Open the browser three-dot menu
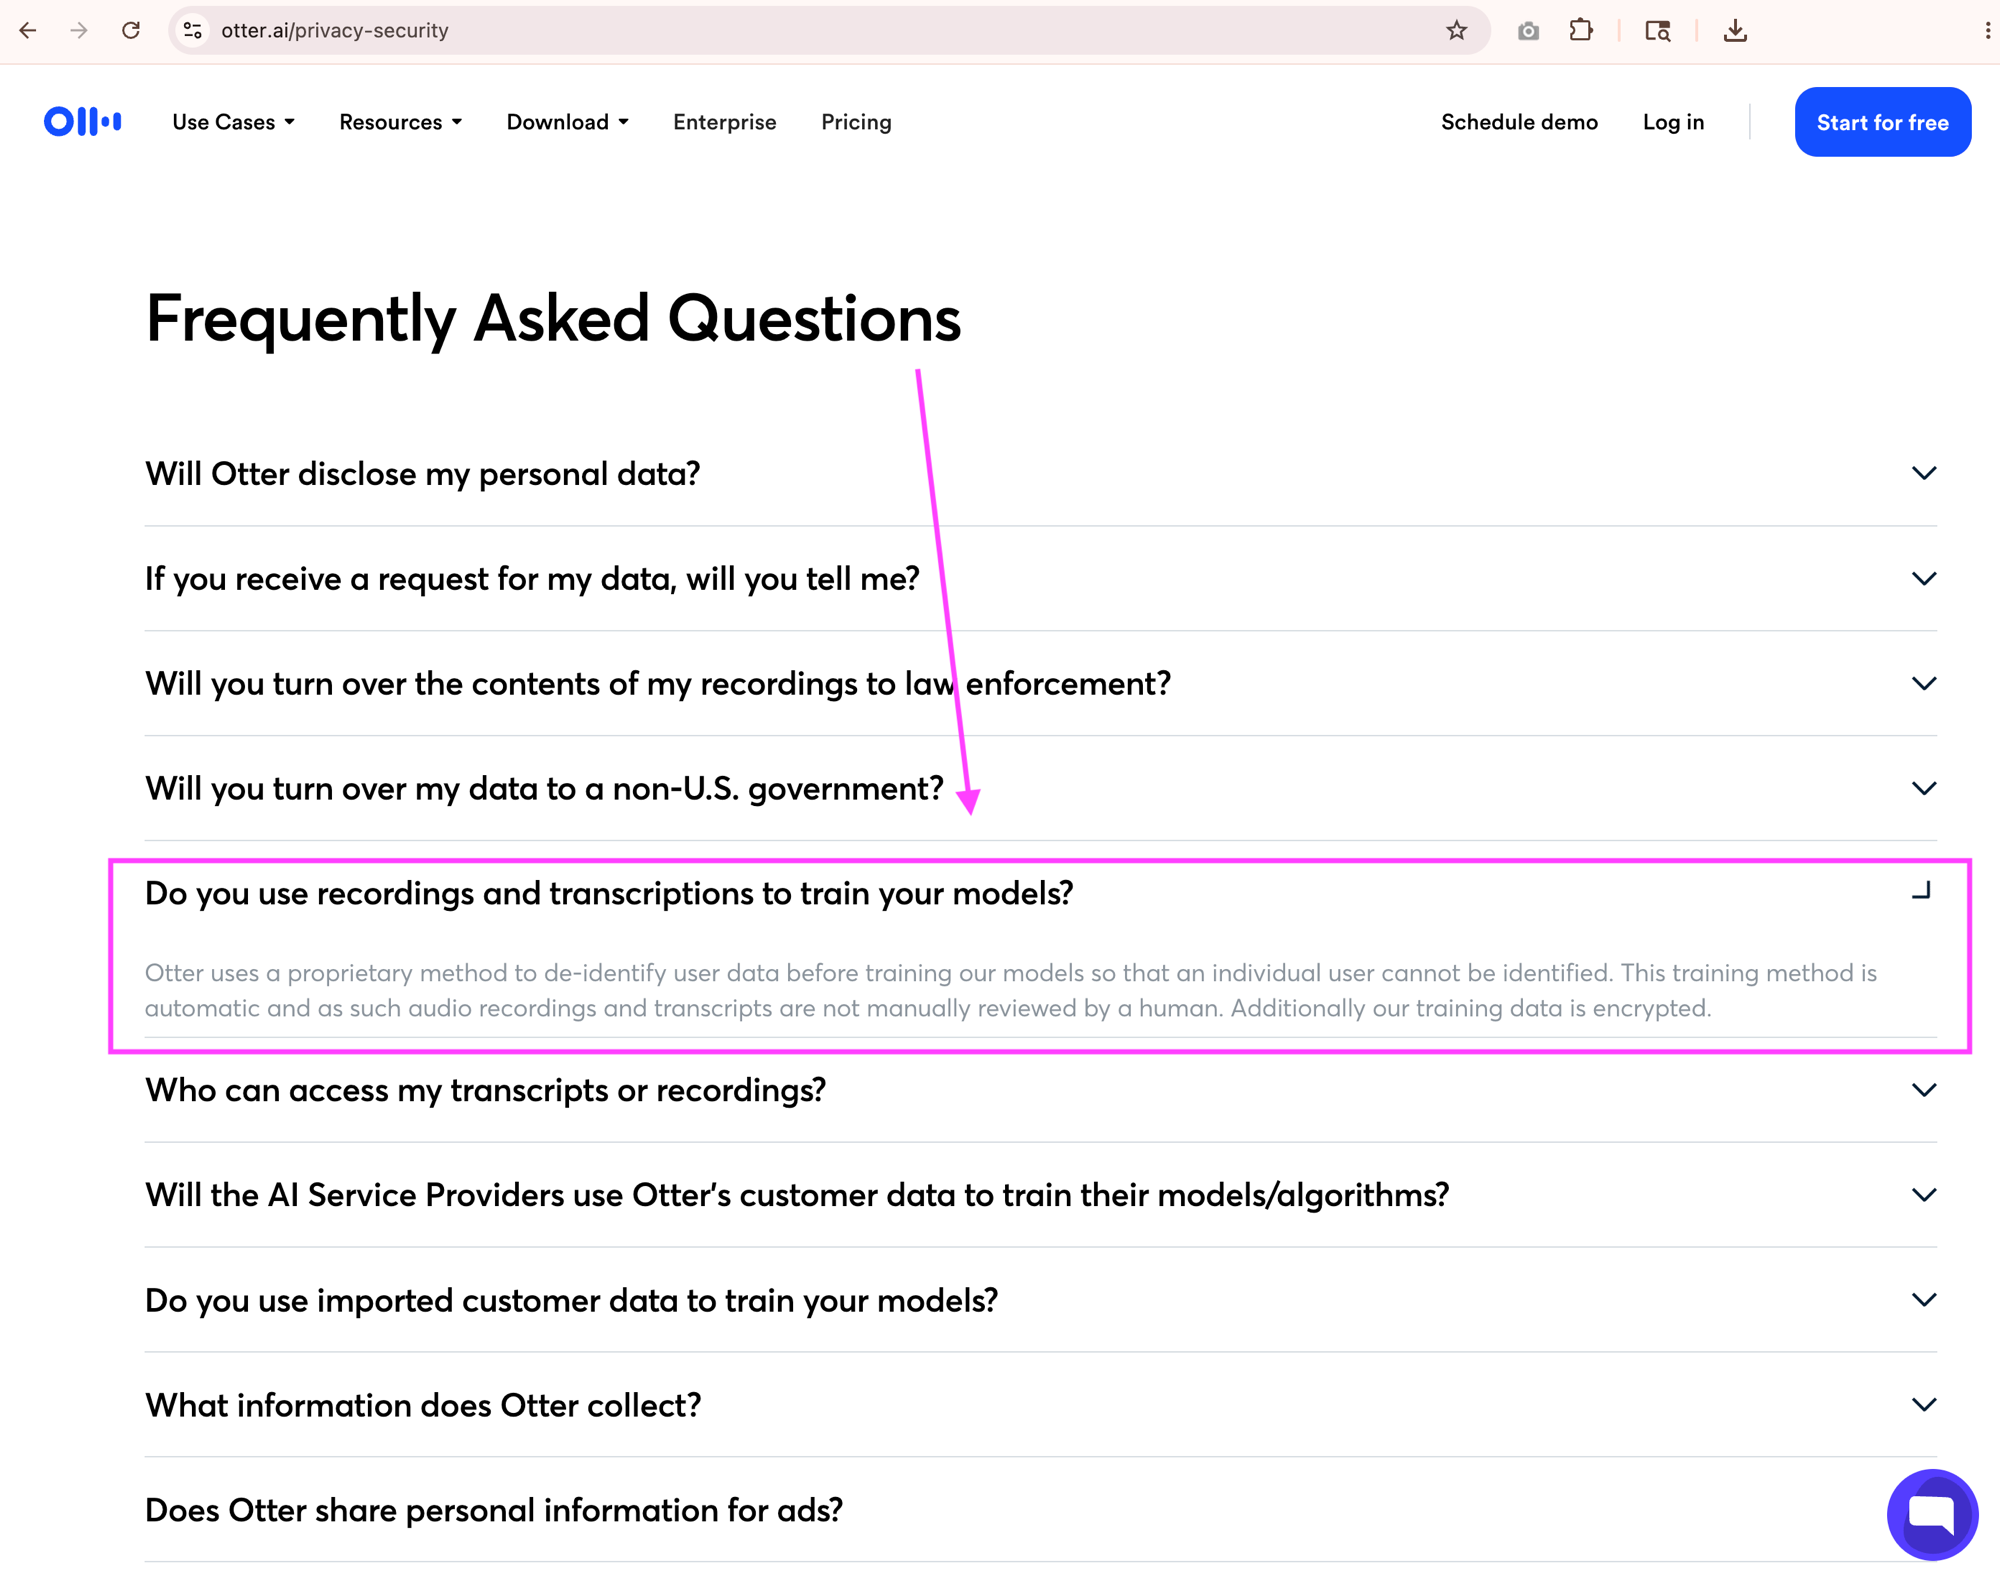 tap(1987, 31)
